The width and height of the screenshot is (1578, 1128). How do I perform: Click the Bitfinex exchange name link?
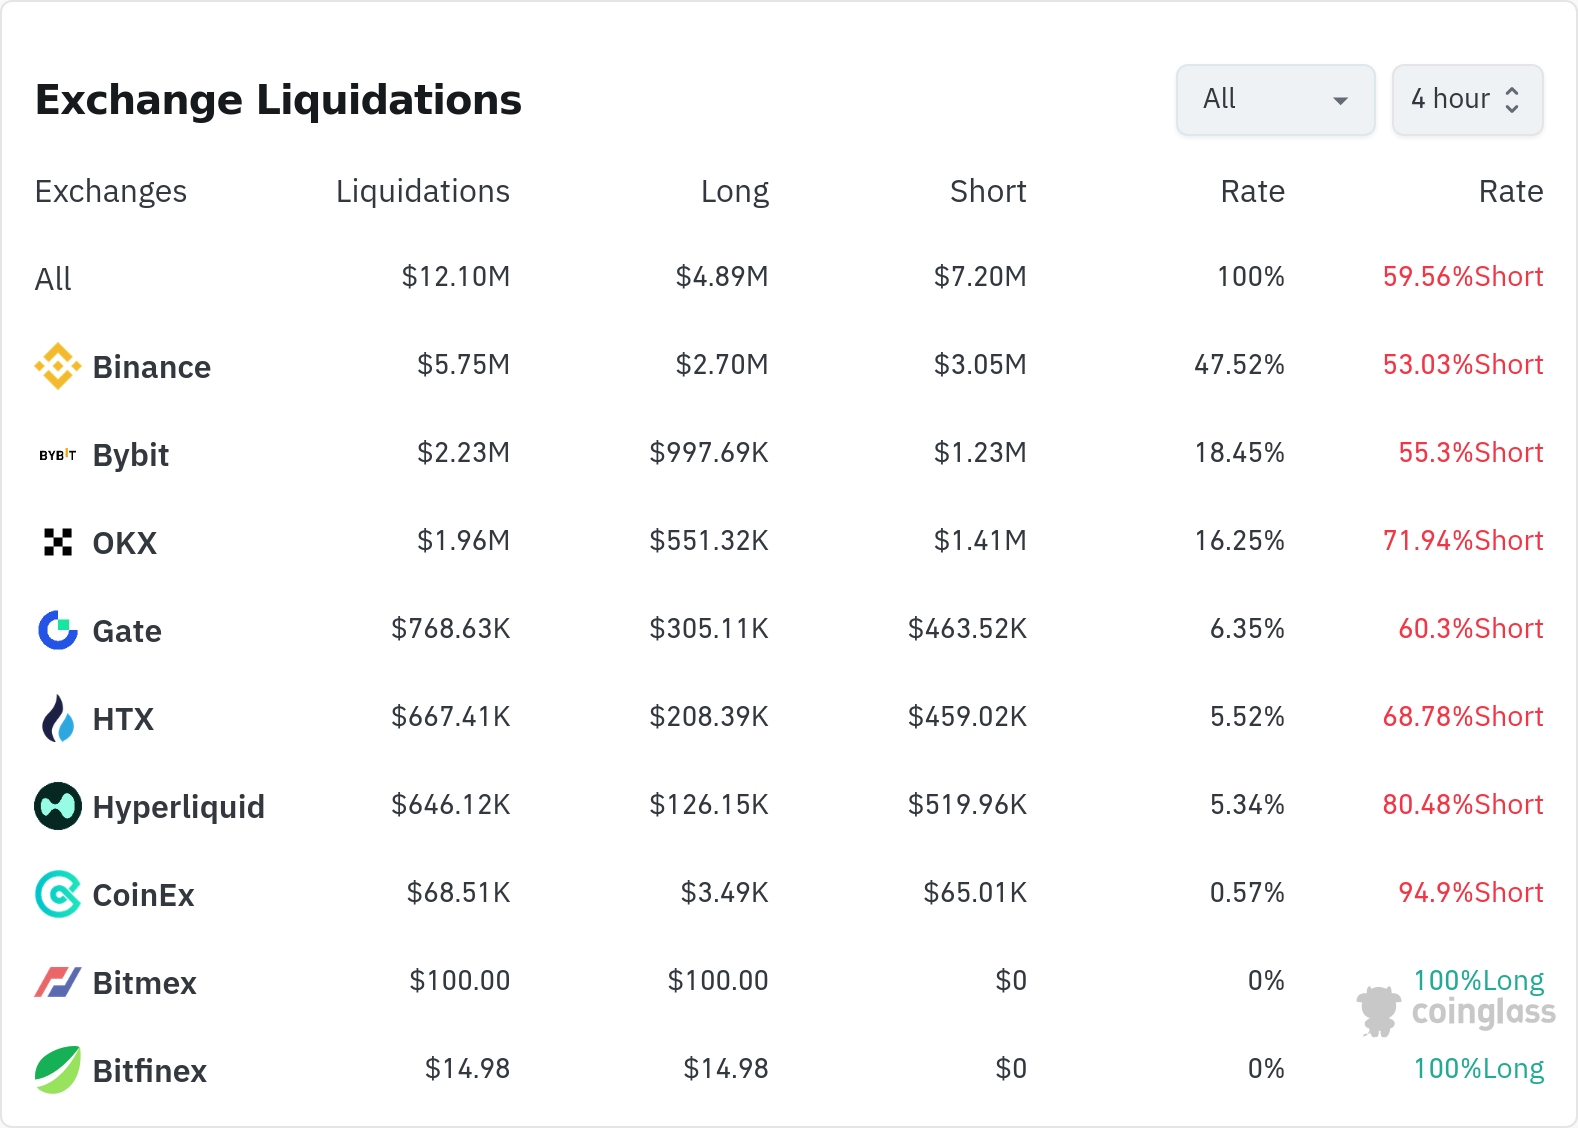pos(150,1071)
